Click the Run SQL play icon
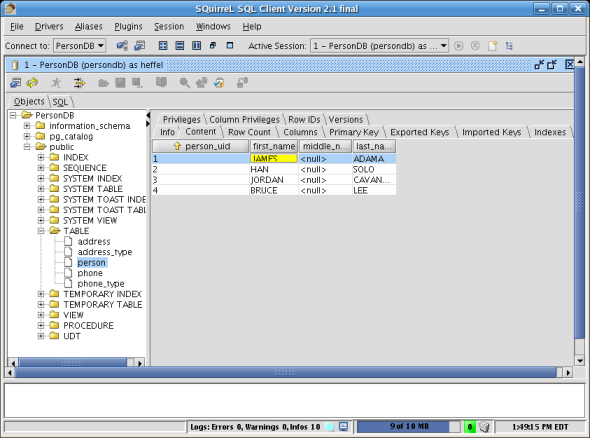This screenshot has width=590, height=438. [458, 46]
